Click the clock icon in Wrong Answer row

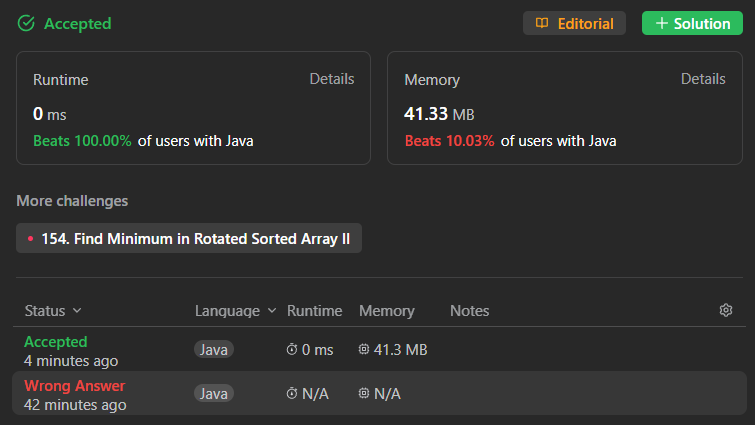tap(292, 394)
